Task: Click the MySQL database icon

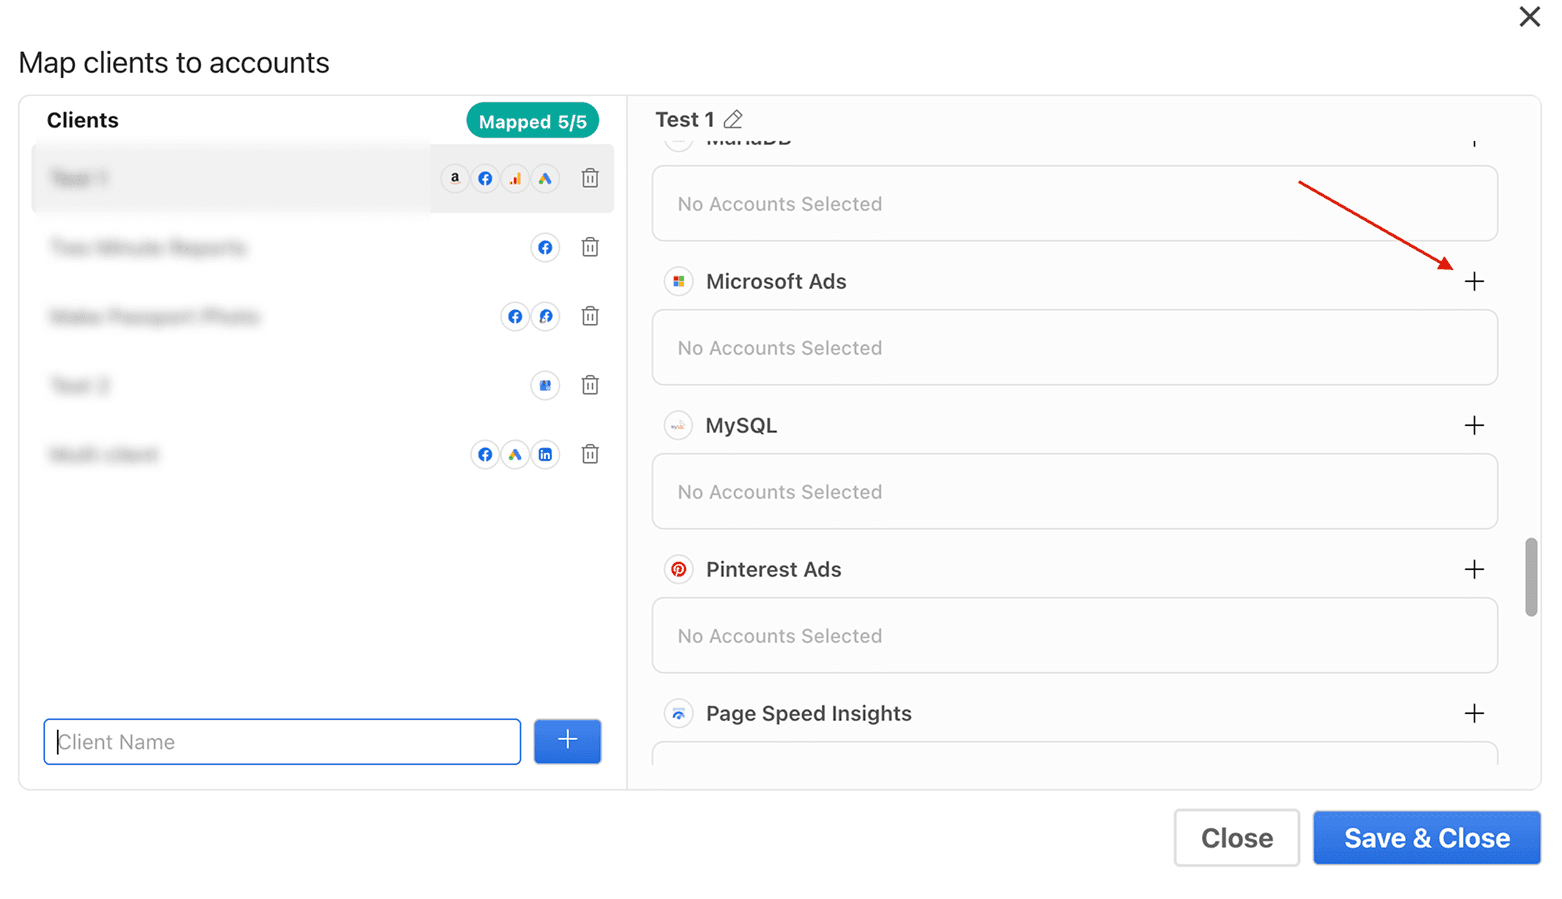Action: point(679,425)
